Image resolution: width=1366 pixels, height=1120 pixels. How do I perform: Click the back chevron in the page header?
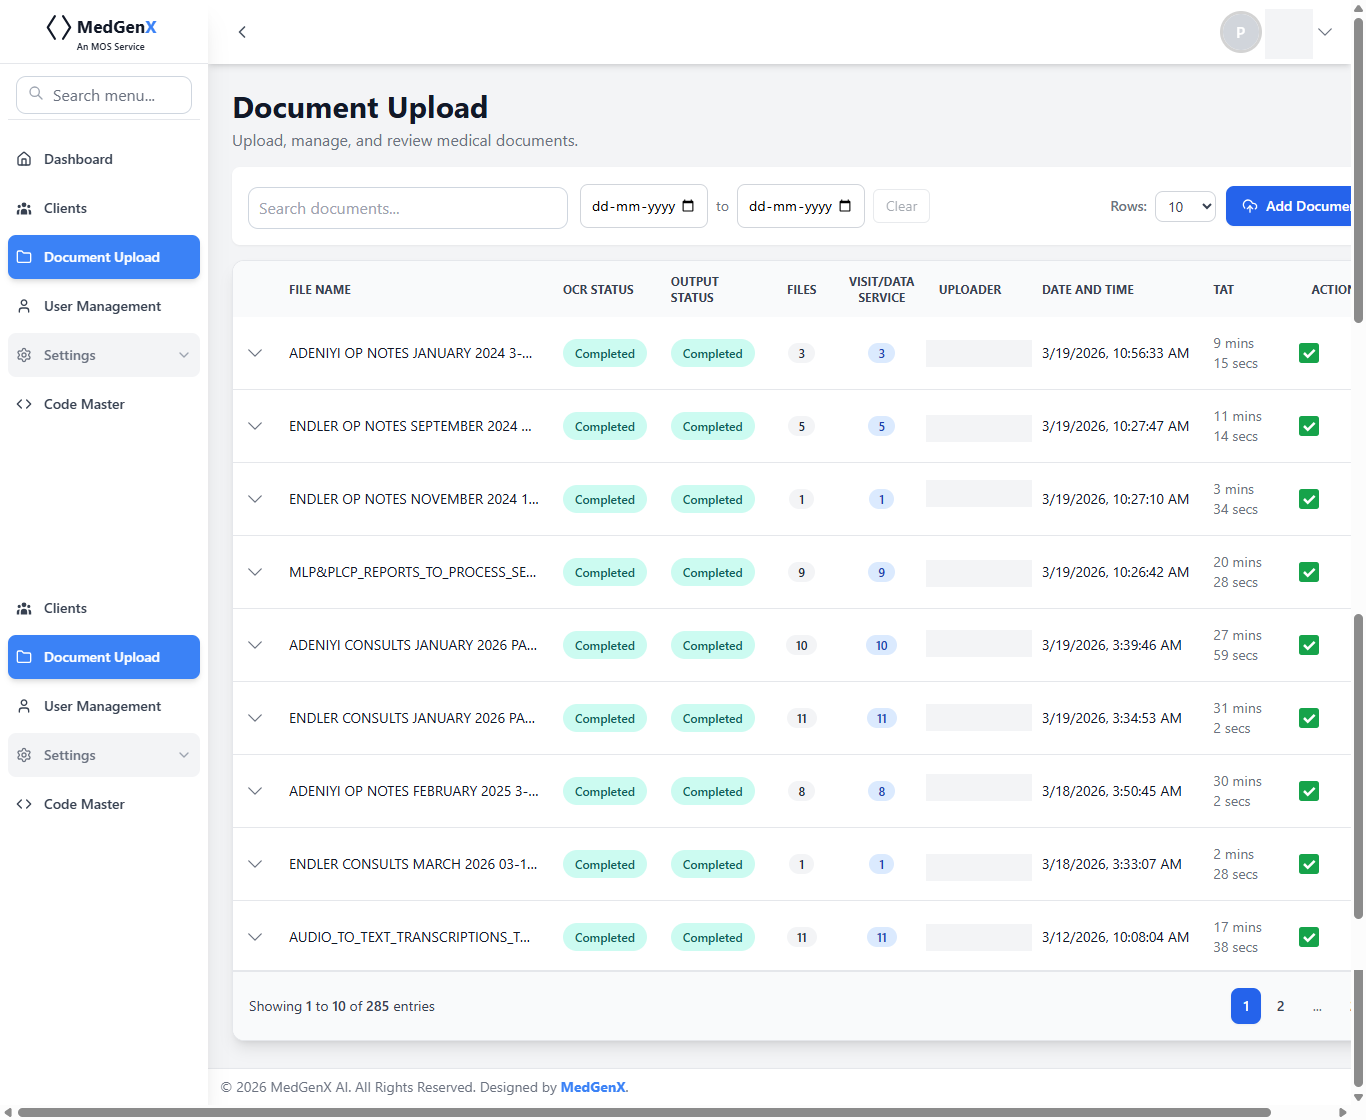pos(242,32)
